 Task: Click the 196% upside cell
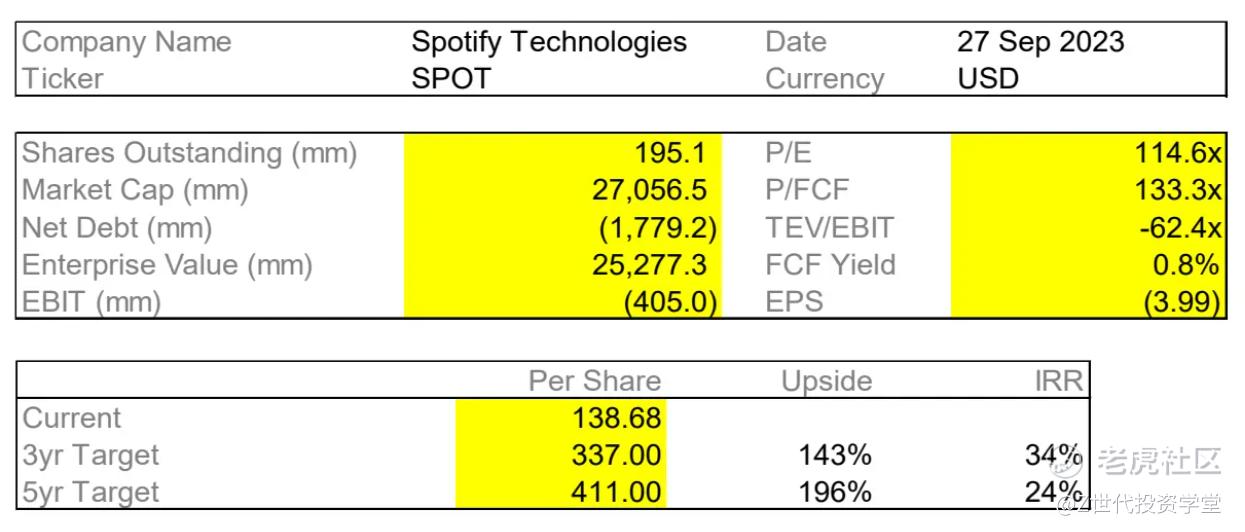click(x=835, y=492)
